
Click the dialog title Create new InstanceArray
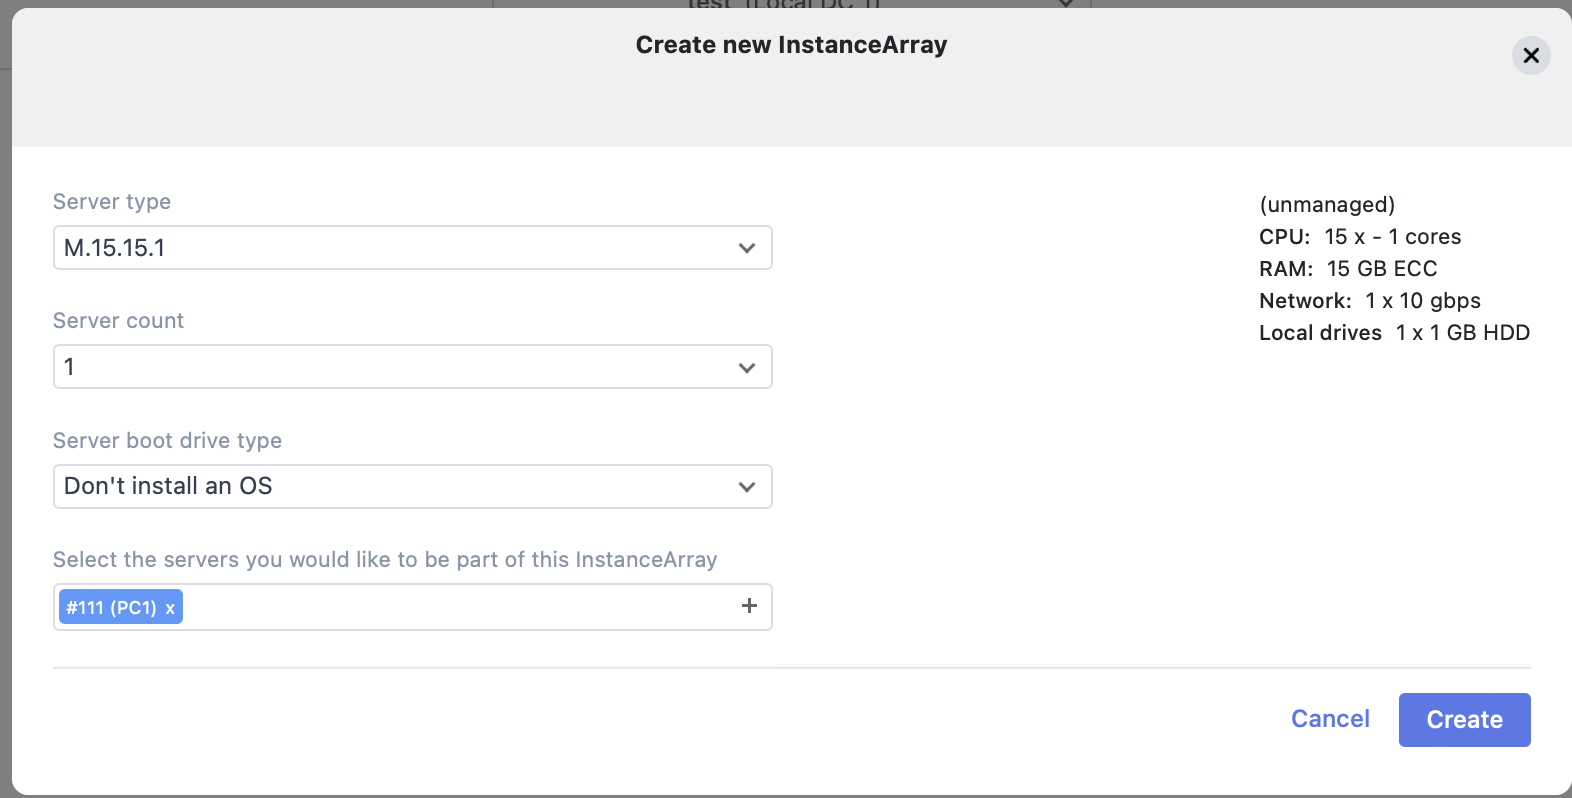(x=791, y=45)
